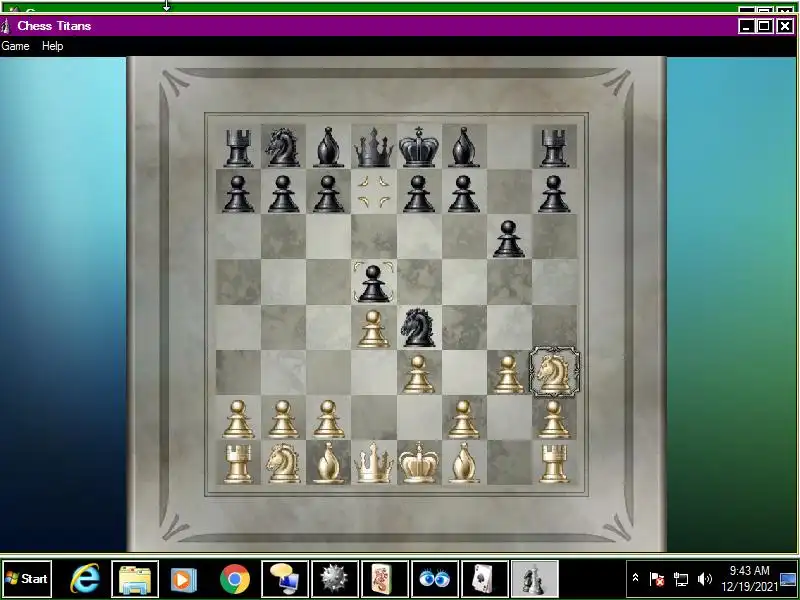Launch Google Chrome from the taskbar
This screenshot has height=600, width=800.
coord(235,579)
